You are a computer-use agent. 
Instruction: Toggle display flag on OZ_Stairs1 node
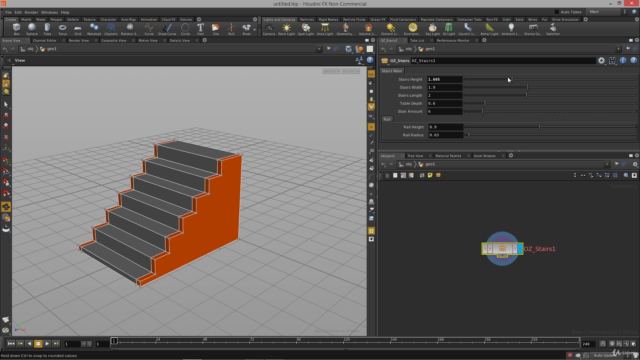click(520, 249)
